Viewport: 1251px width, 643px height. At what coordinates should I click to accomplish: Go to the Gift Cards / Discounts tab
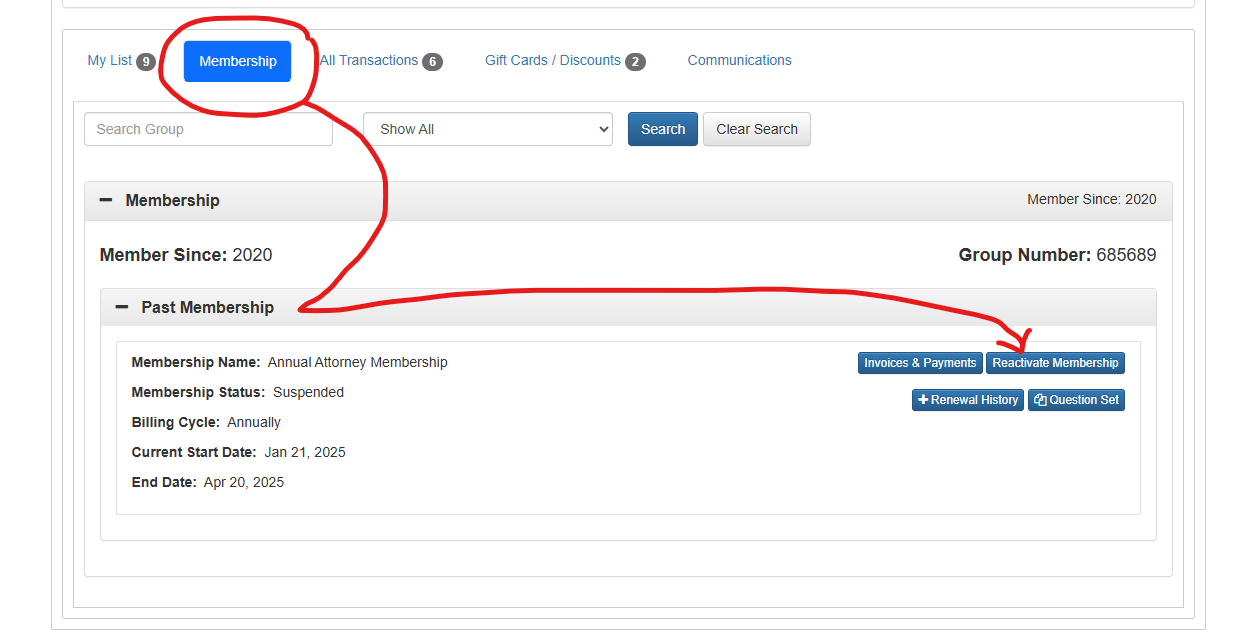pos(553,61)
